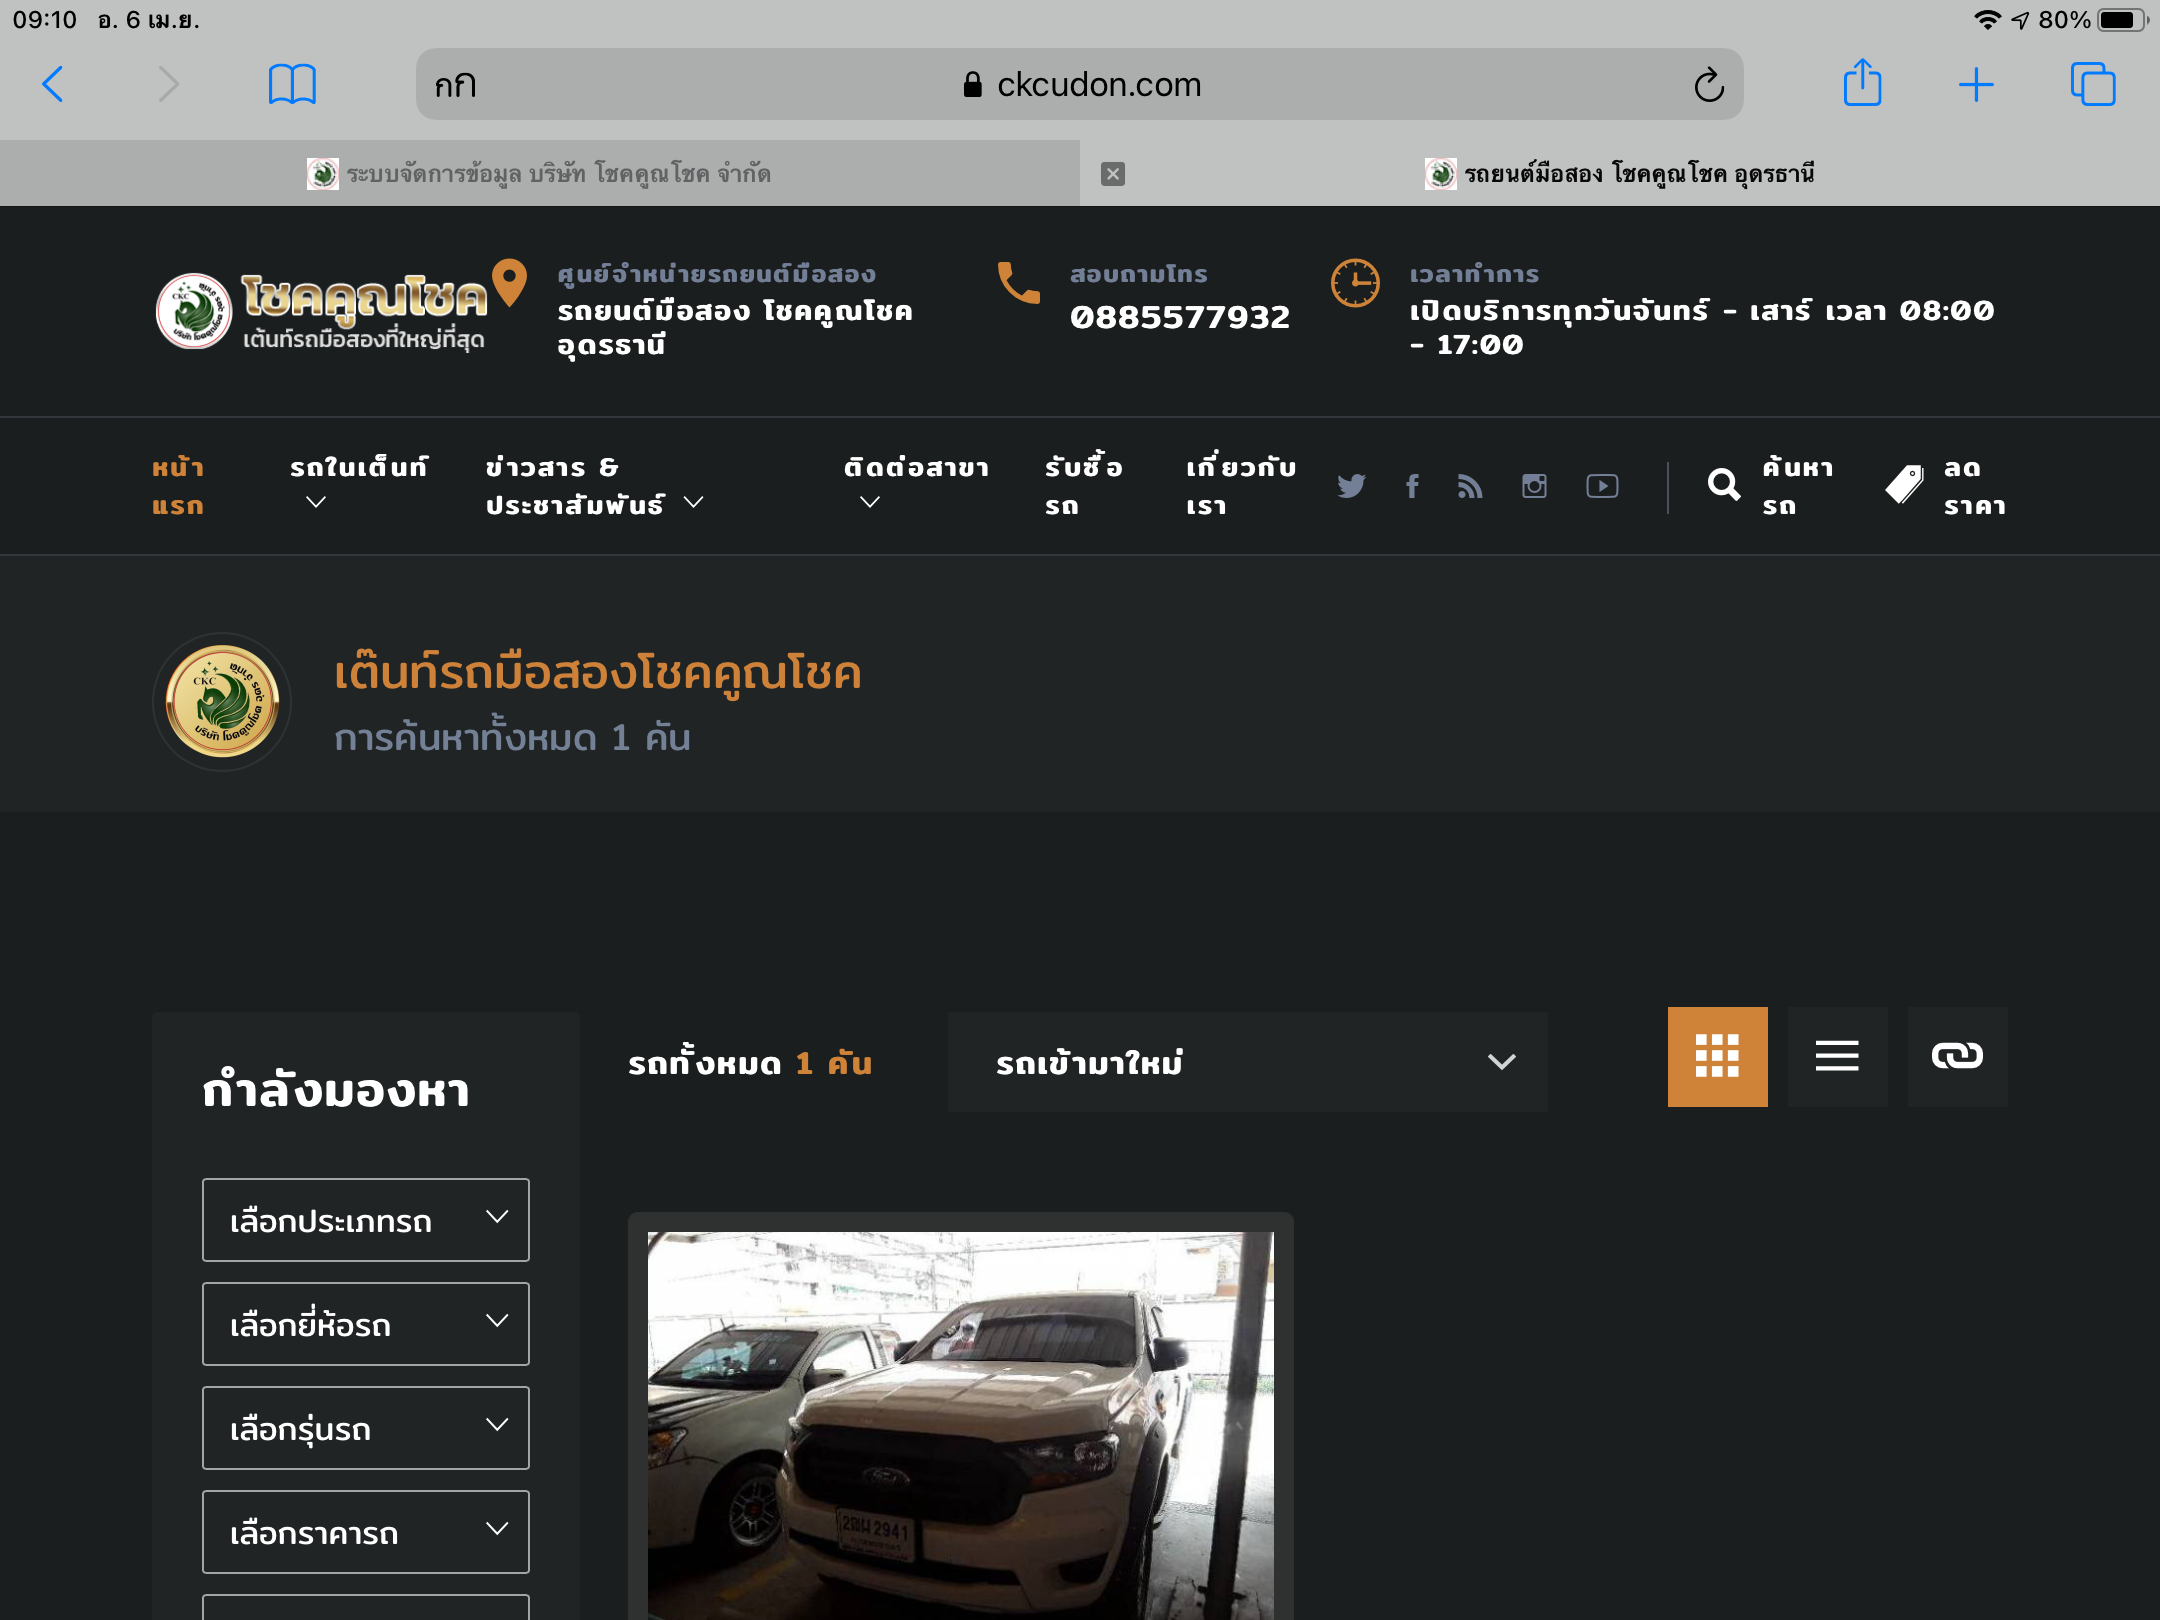
Task: Click the RSS feed icon
Action: coord(1470,486)
